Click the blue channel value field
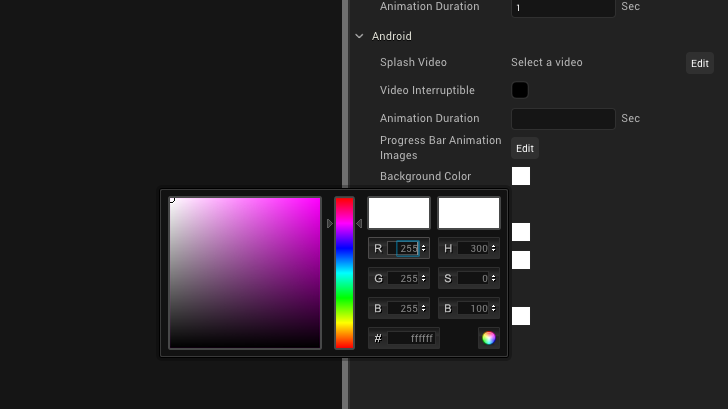This screenshot has width=728, height=409. click(403, 308)
